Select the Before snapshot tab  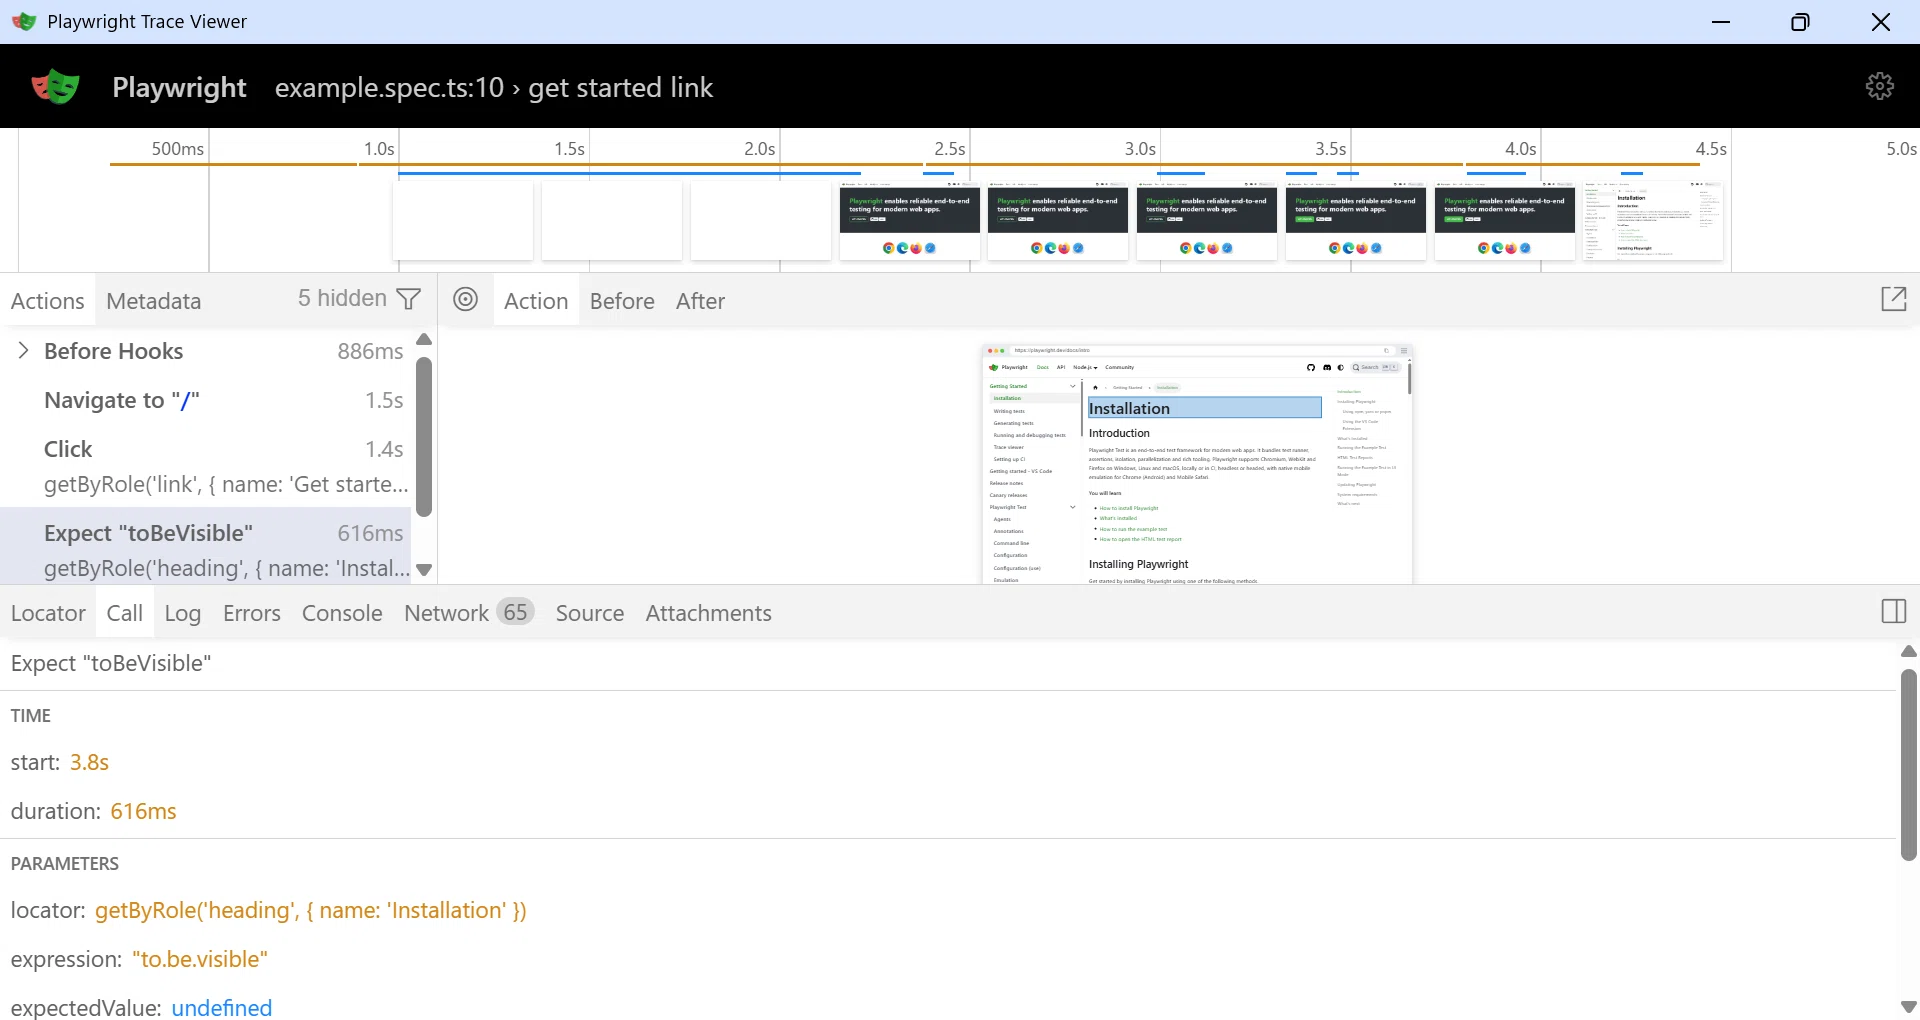[x=622, y=301]
